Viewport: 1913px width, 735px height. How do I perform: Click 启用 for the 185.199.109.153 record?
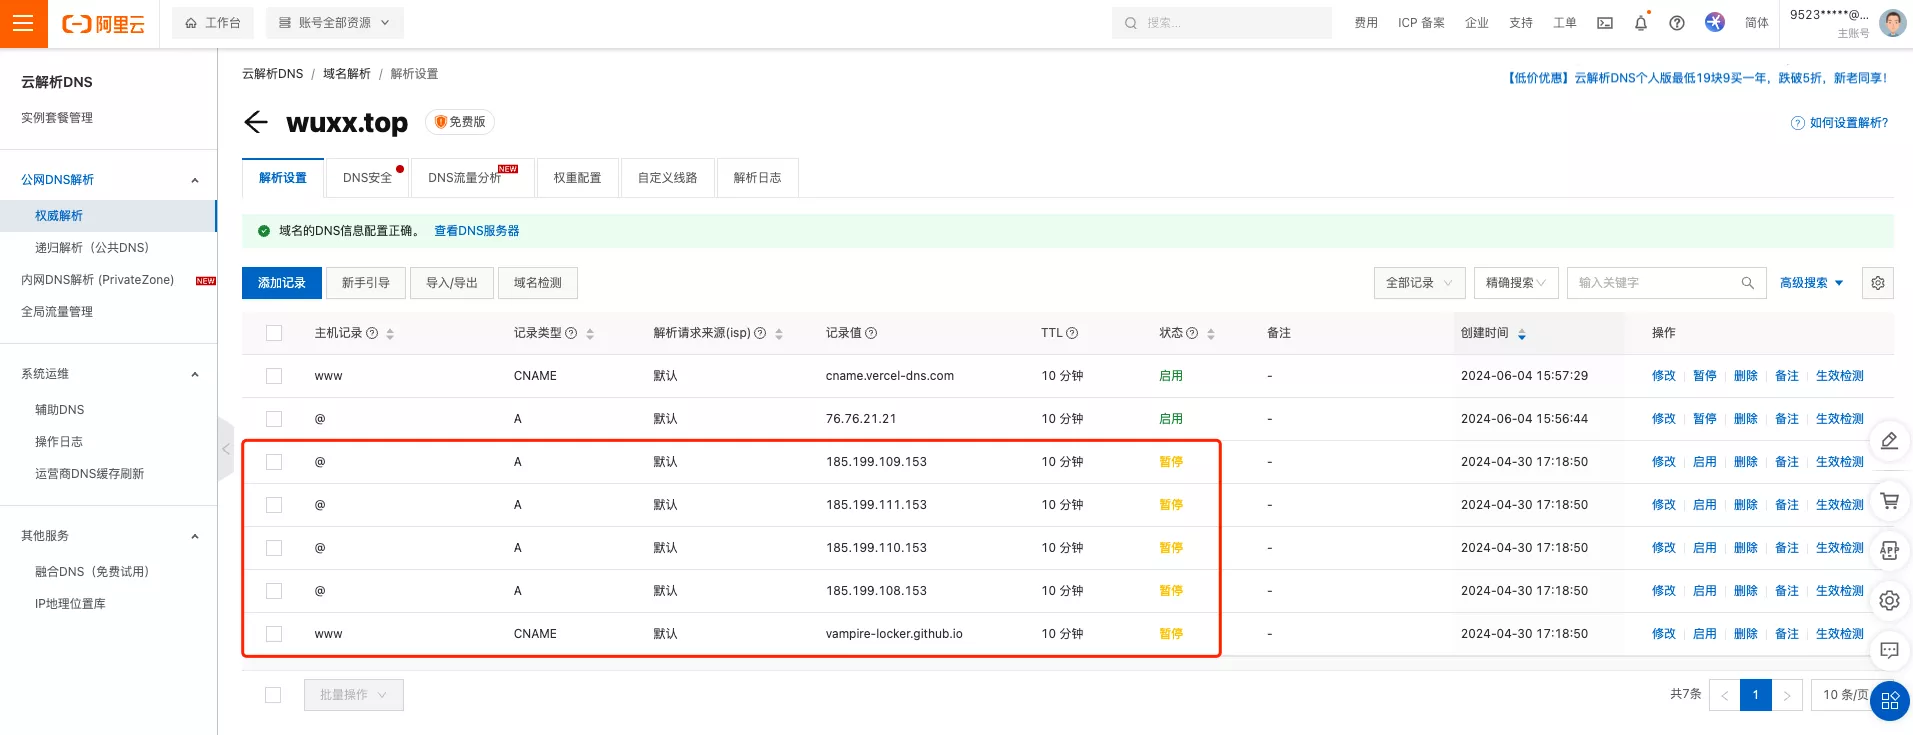(1705, 462)
